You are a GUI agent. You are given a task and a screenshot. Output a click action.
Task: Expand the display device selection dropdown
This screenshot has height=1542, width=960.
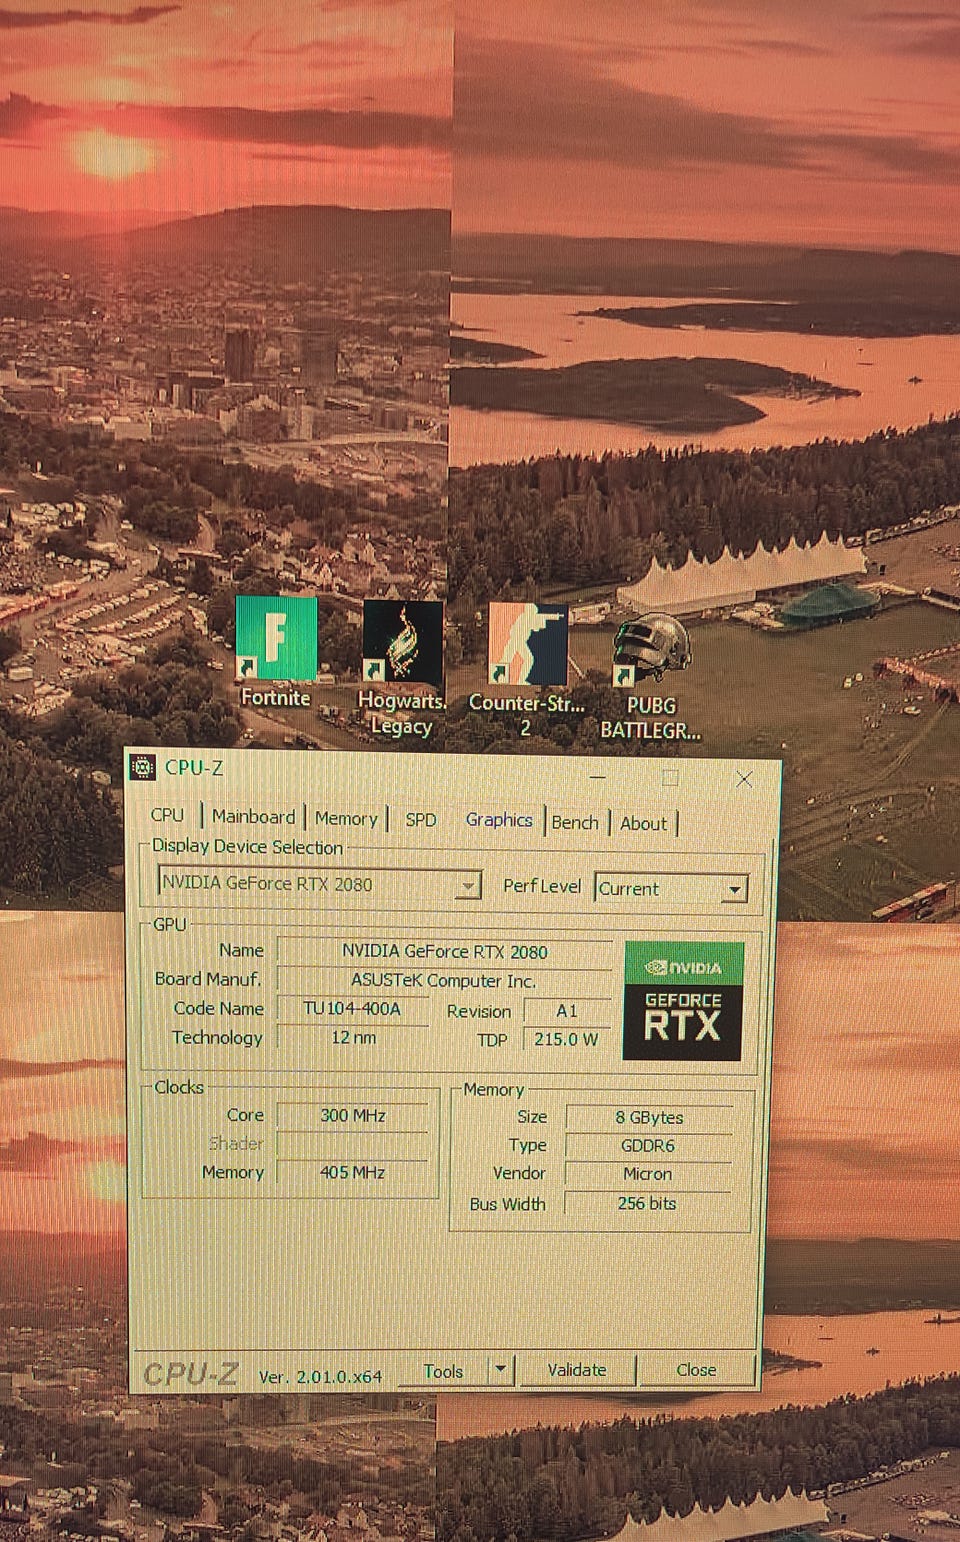tap(468, 885)
